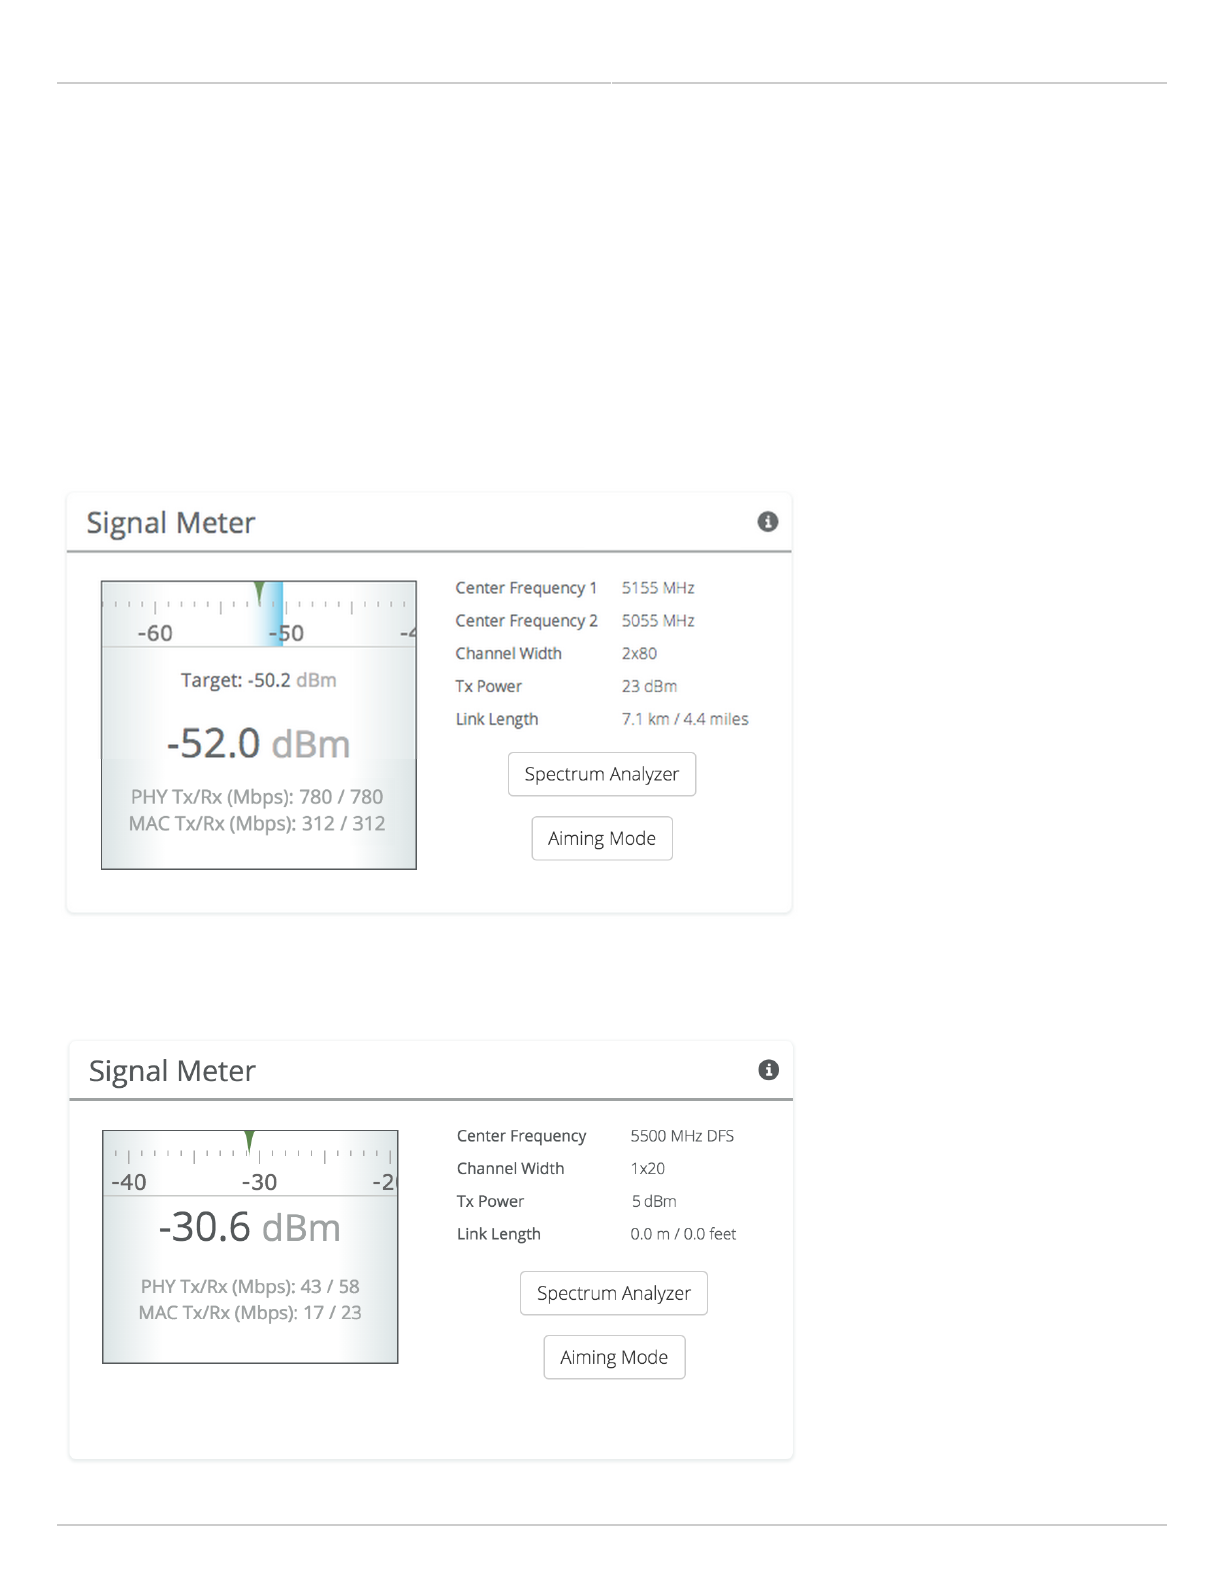
Task: Click the green marker on the -30.6 dBm gauge
Action: (250, 1141)
